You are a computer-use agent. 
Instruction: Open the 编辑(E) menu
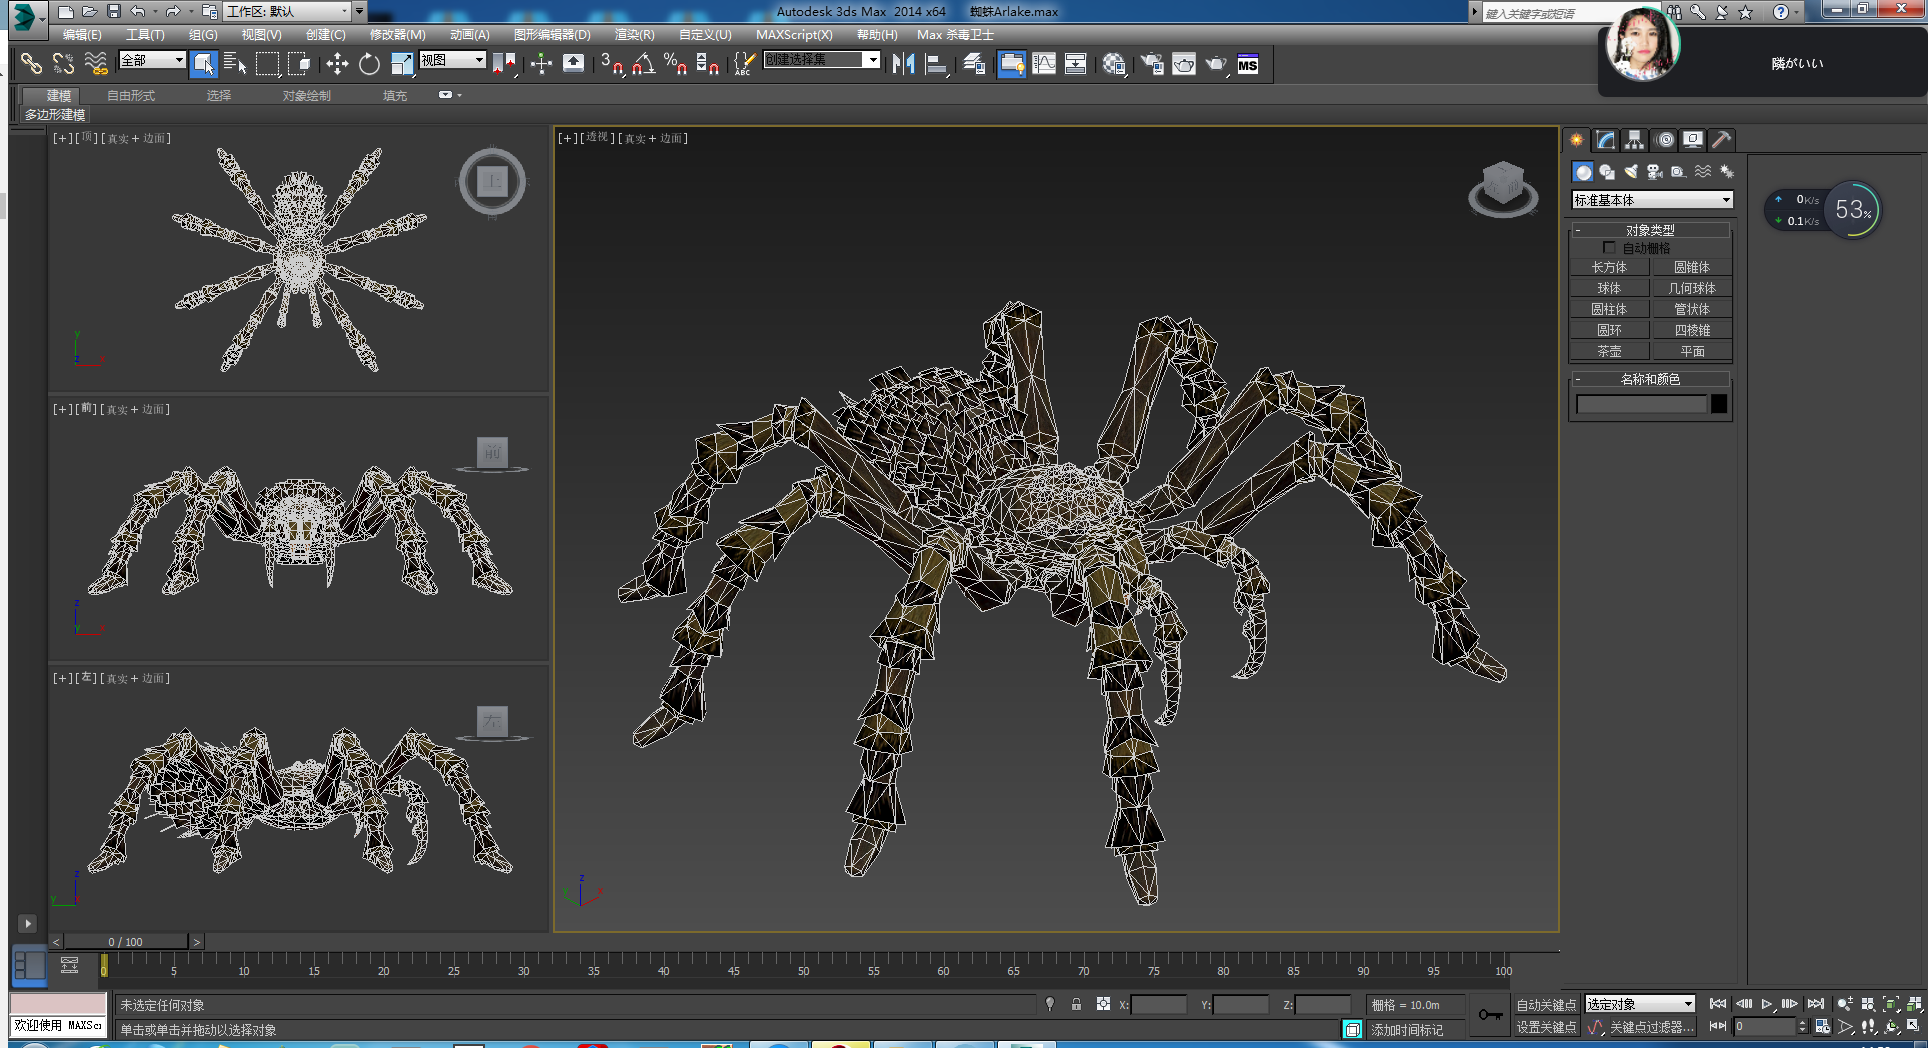pyautogui.click(x=82, y=35)
